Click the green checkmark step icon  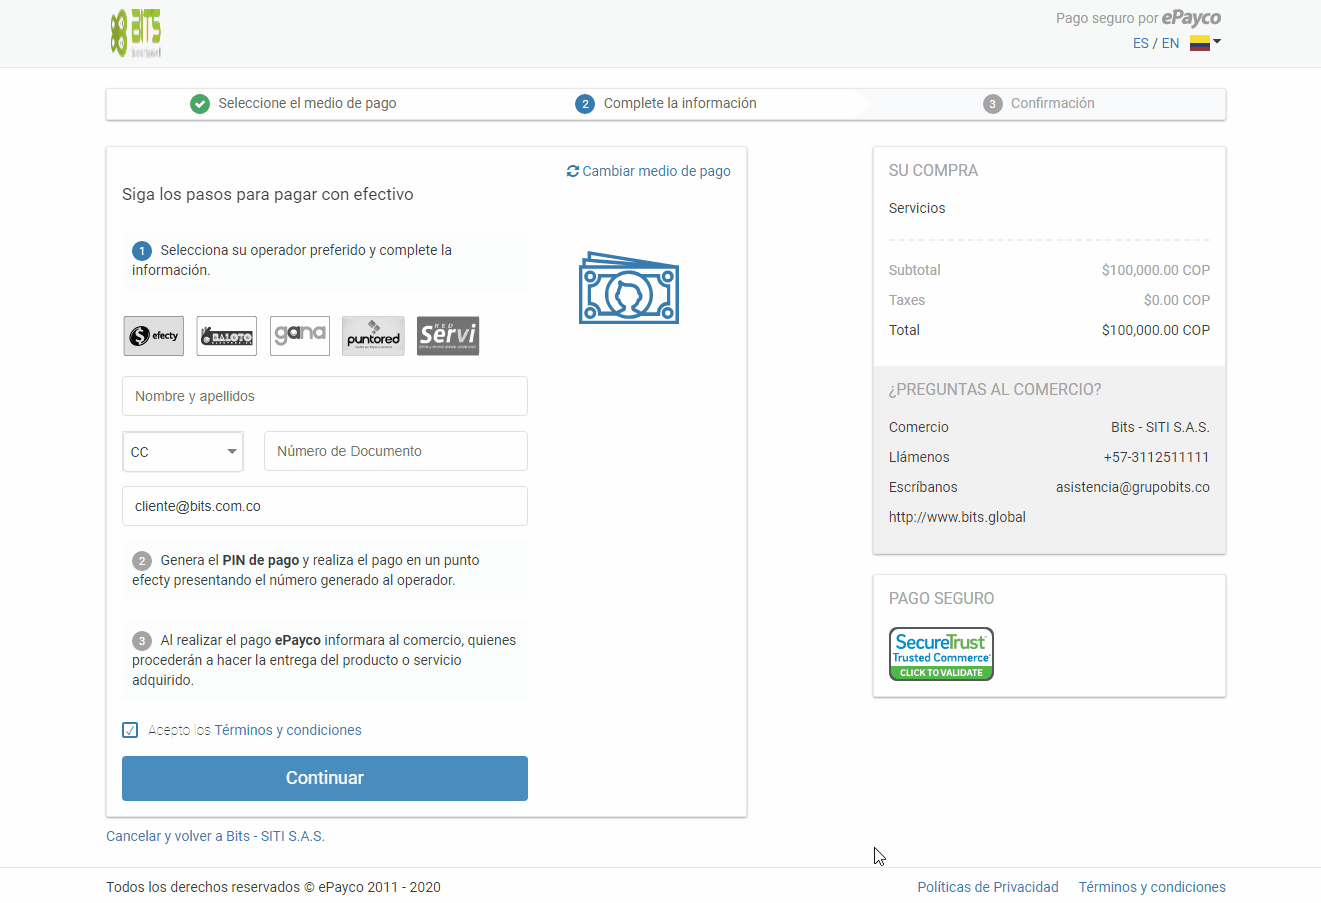coord(200,104)
